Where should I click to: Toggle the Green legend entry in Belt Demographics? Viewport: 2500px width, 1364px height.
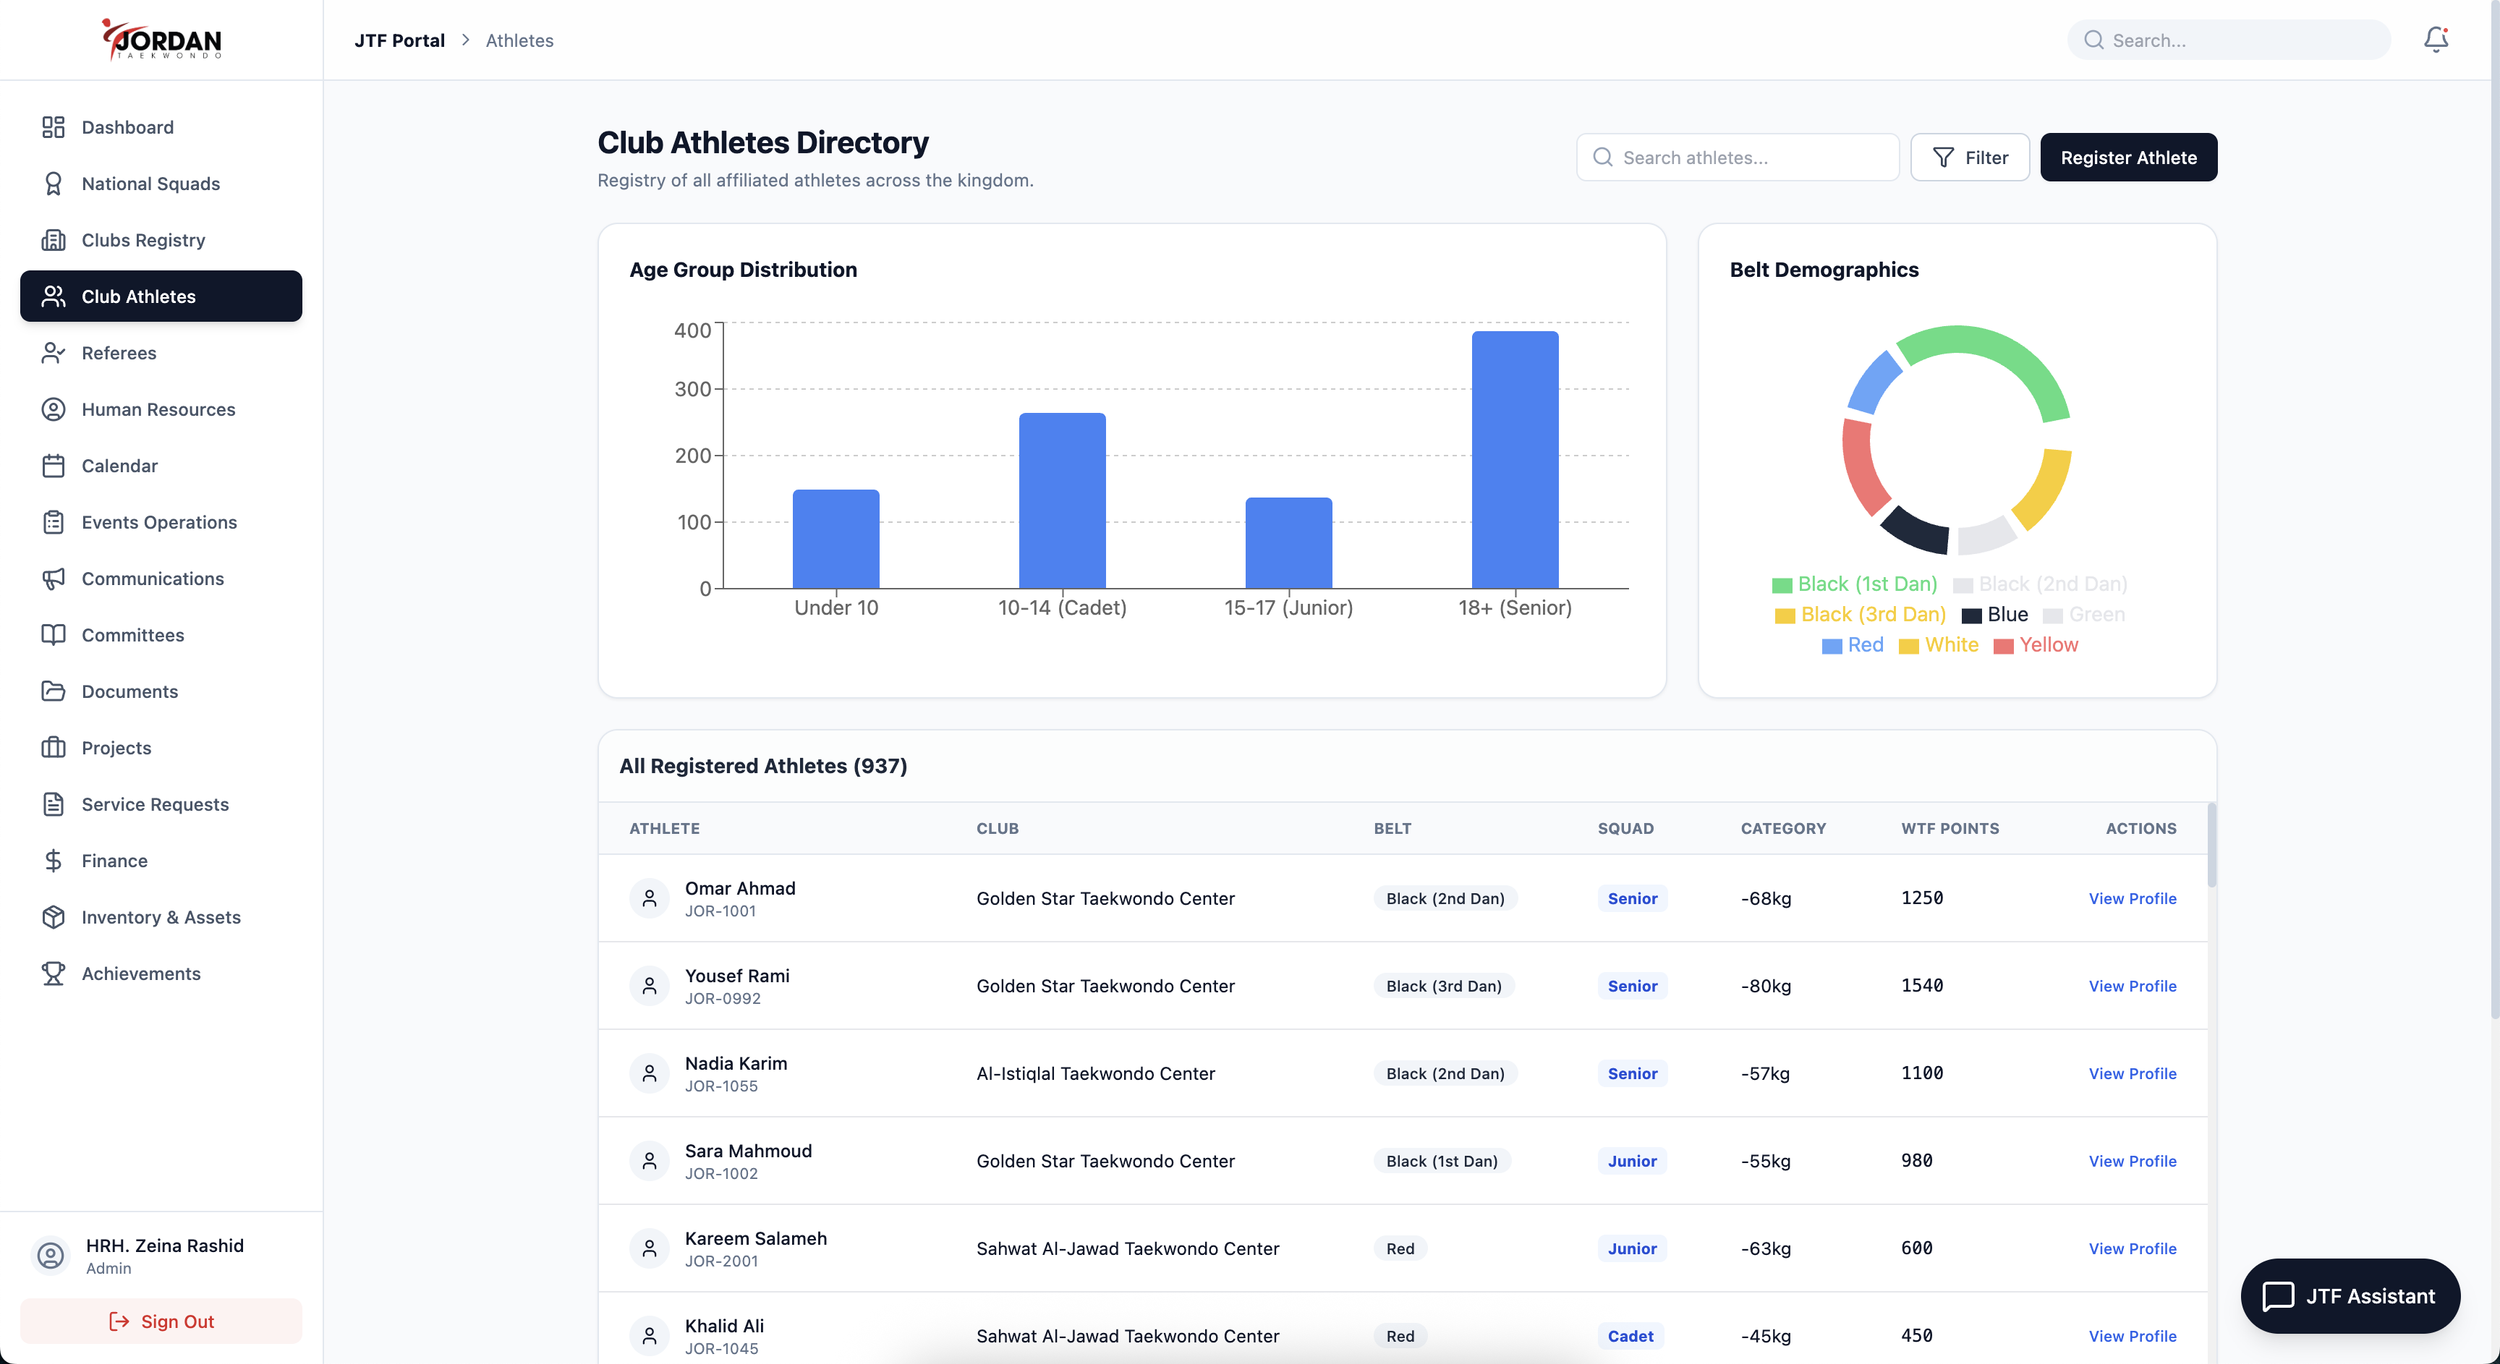coord(2084,615)
